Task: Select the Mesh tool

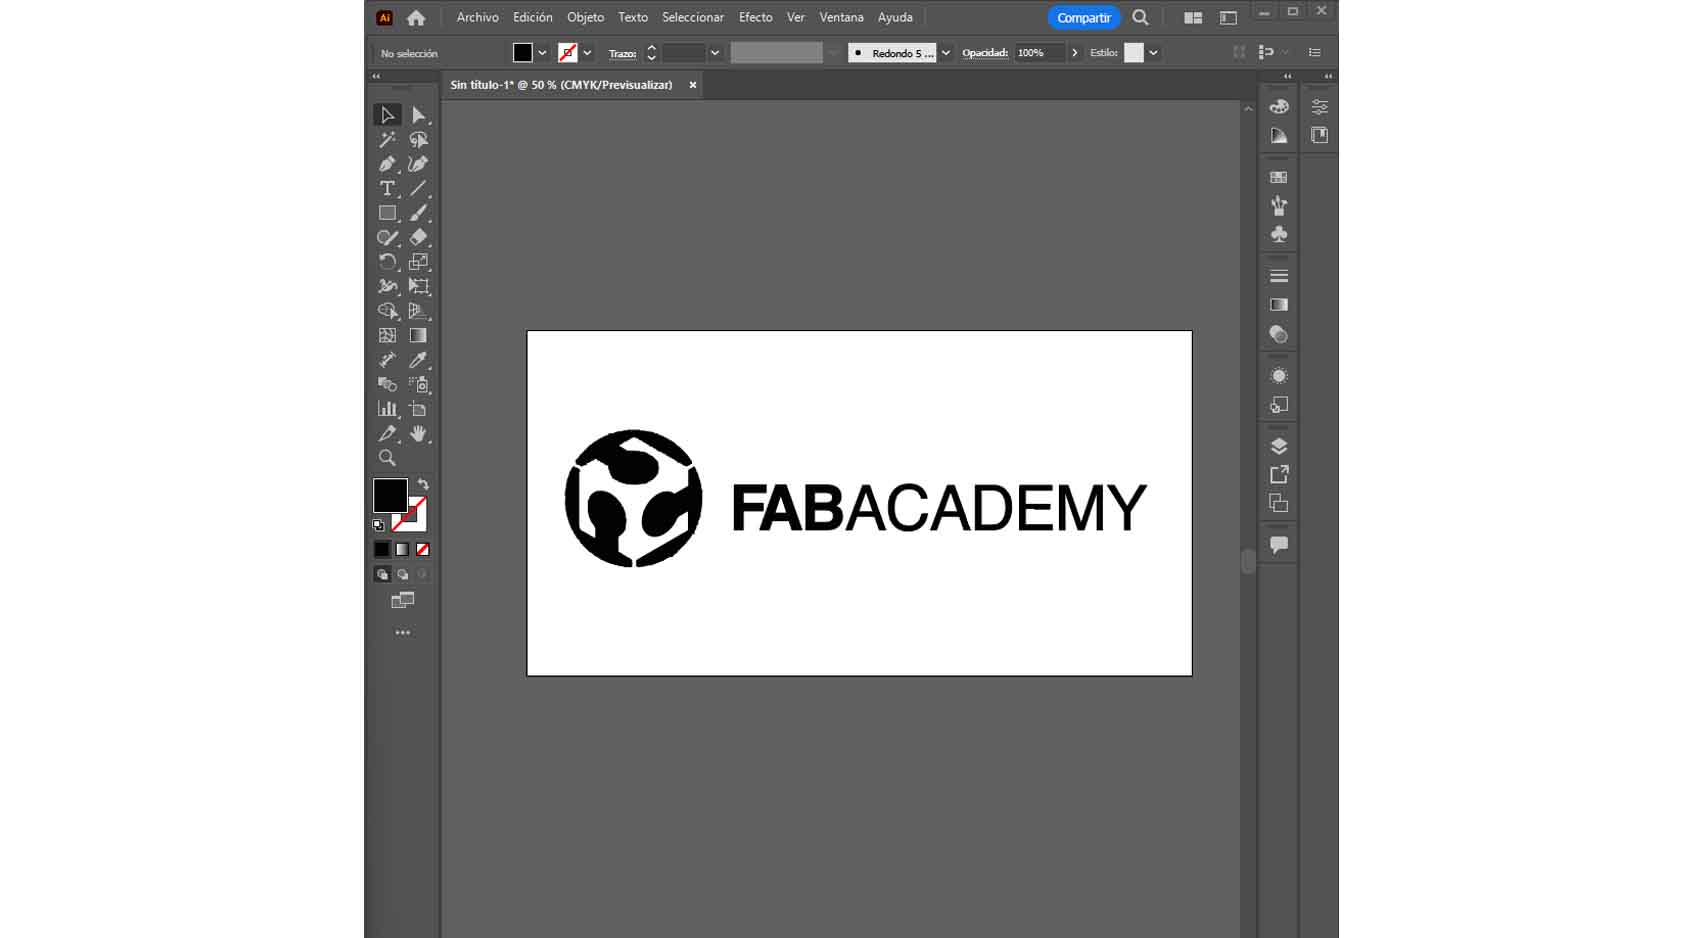Action: point(387,336)
